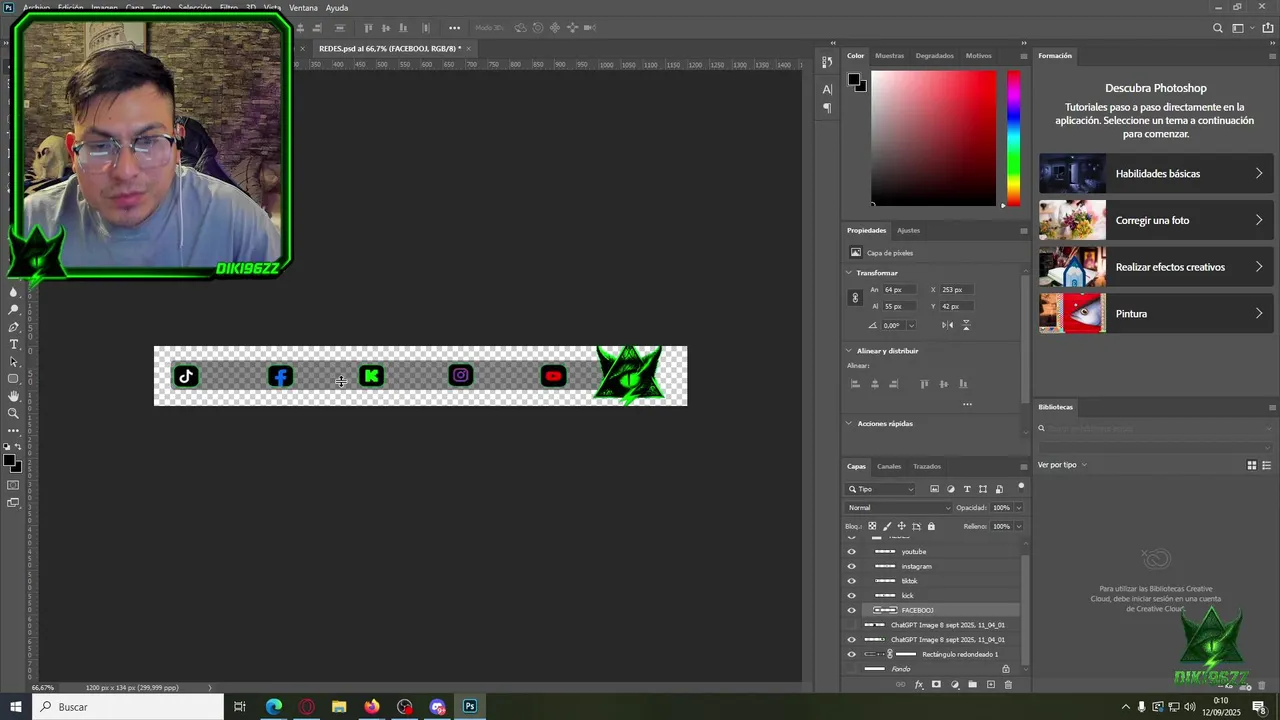Flip vertically in Transformar section
The height and width of the screenshot is (720, 1280).
[965, 325]
